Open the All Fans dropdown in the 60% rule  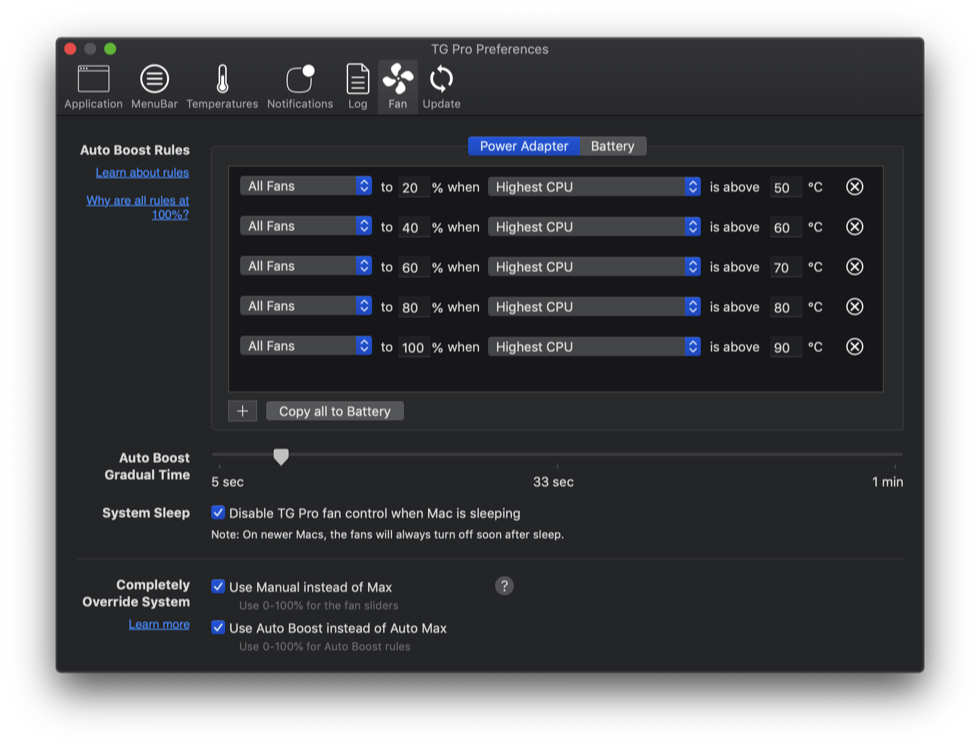click(x=306, y=266)
